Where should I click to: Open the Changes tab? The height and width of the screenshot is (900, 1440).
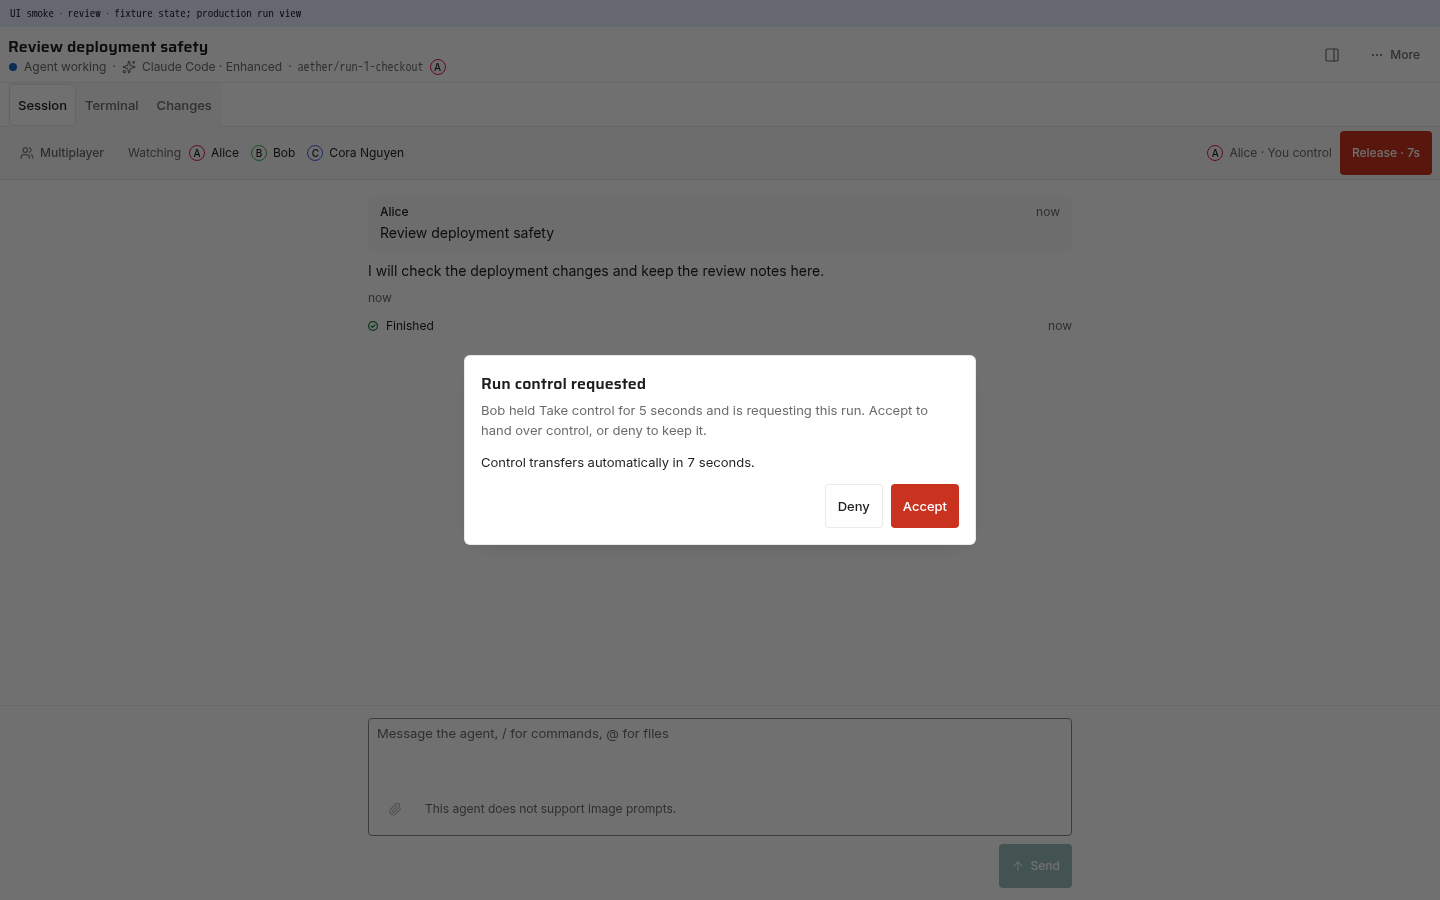(184, 105)
